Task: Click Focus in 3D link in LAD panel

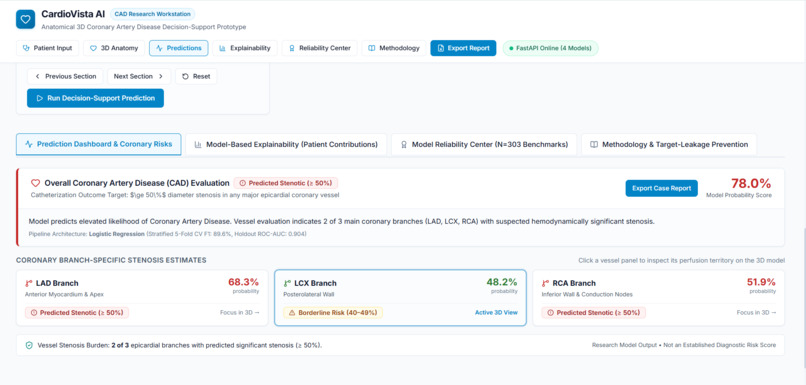Action: [240, 313]
